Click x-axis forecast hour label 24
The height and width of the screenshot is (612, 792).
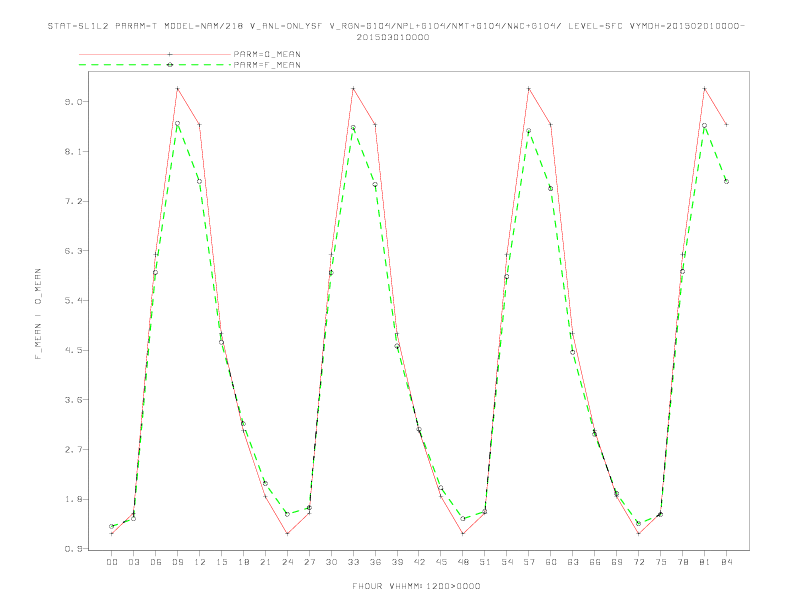[287, 562]
